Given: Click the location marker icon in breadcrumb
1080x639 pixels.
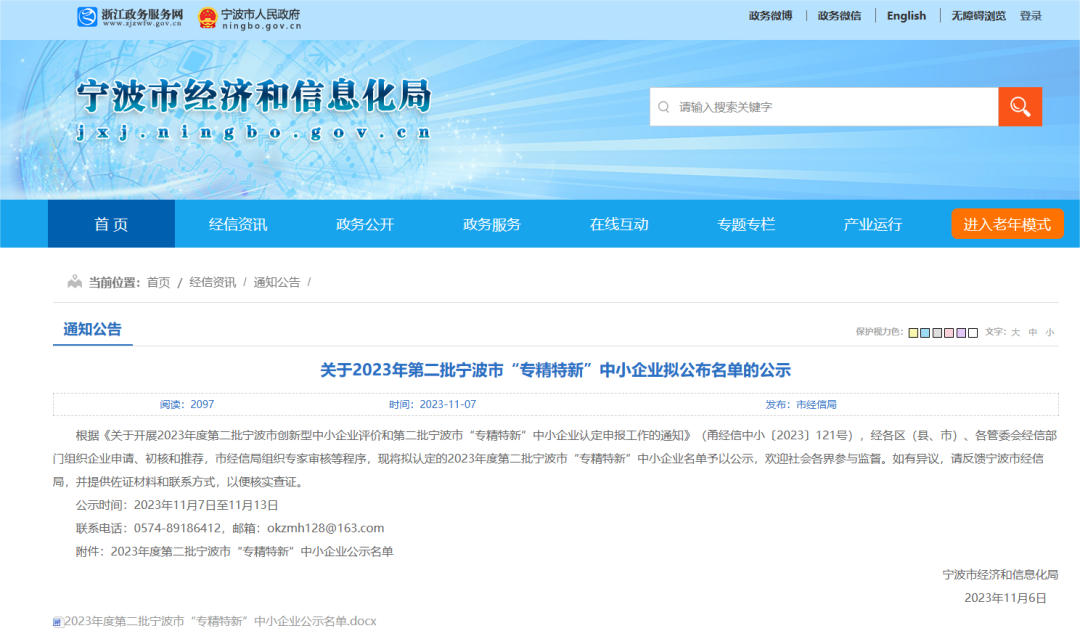Looking at the screenshot, I should tap(73, 281).
